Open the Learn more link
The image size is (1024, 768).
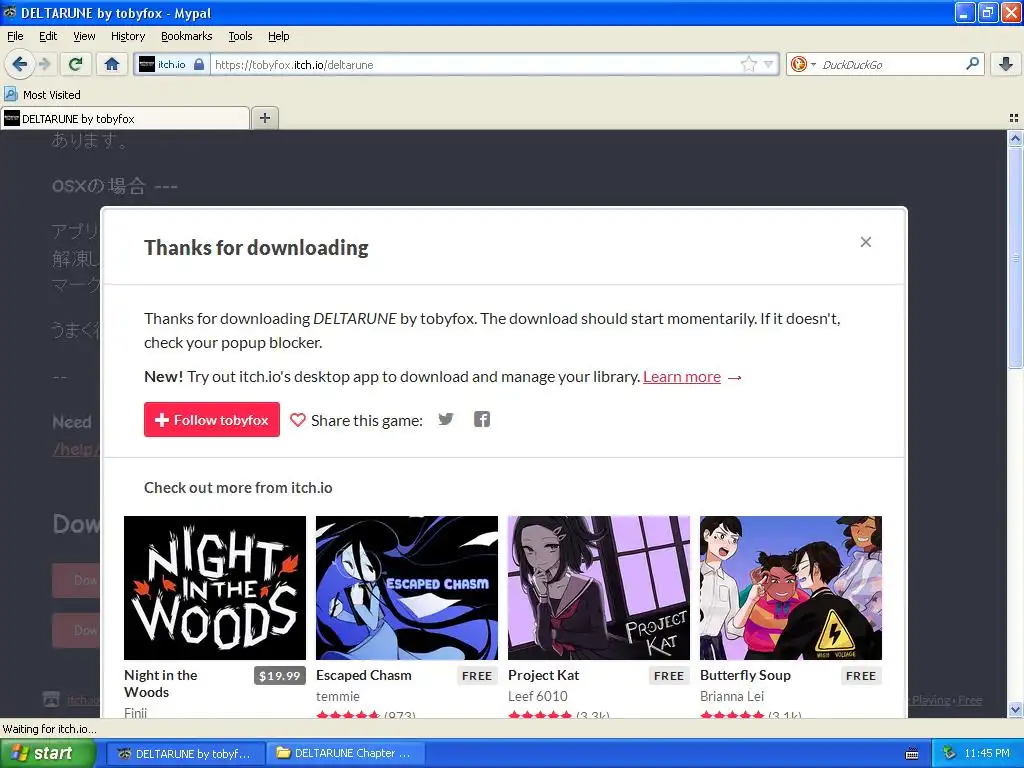pyautogui.click(x=682, y=377)
